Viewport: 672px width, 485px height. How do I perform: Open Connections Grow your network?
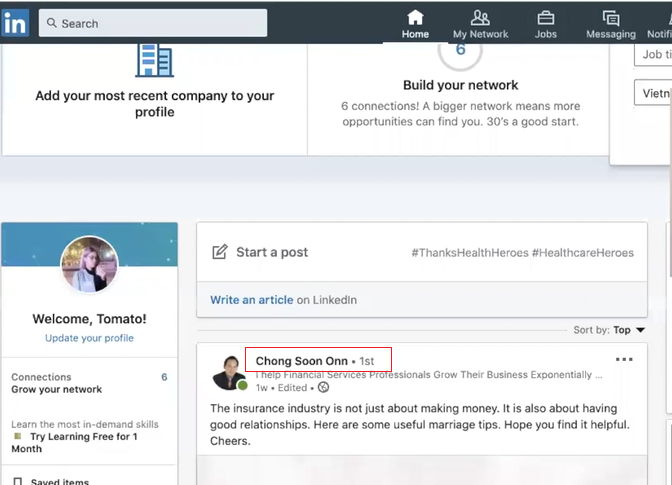tap(56, 383)
